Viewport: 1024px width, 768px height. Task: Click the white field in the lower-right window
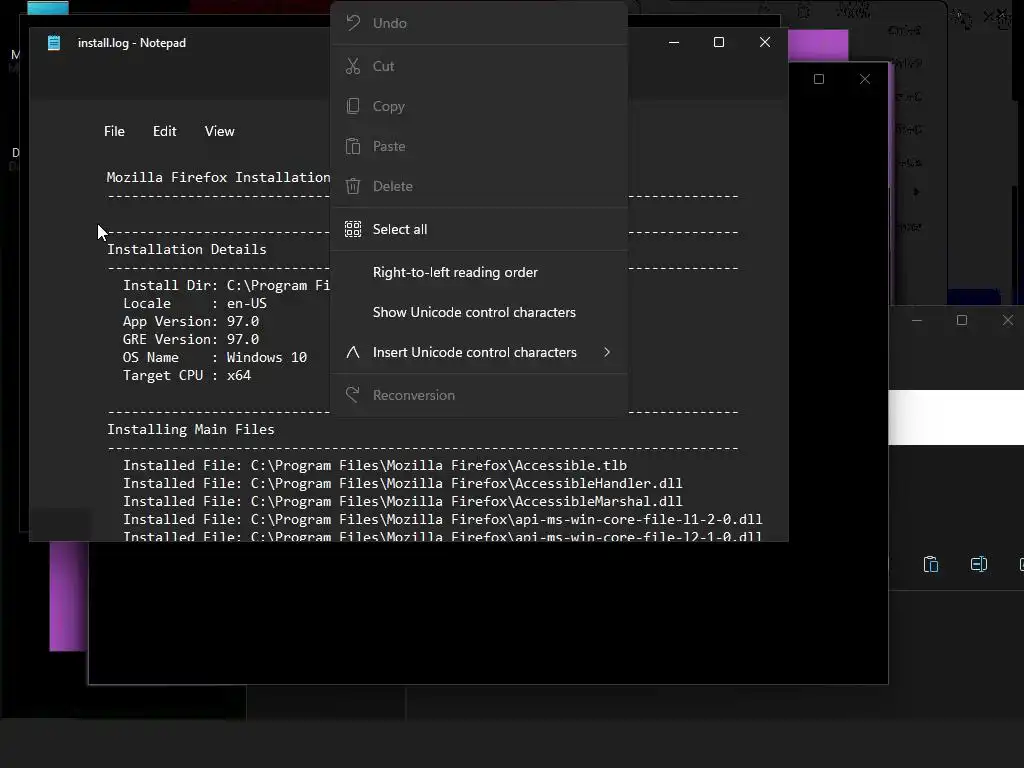pos(956,417)
